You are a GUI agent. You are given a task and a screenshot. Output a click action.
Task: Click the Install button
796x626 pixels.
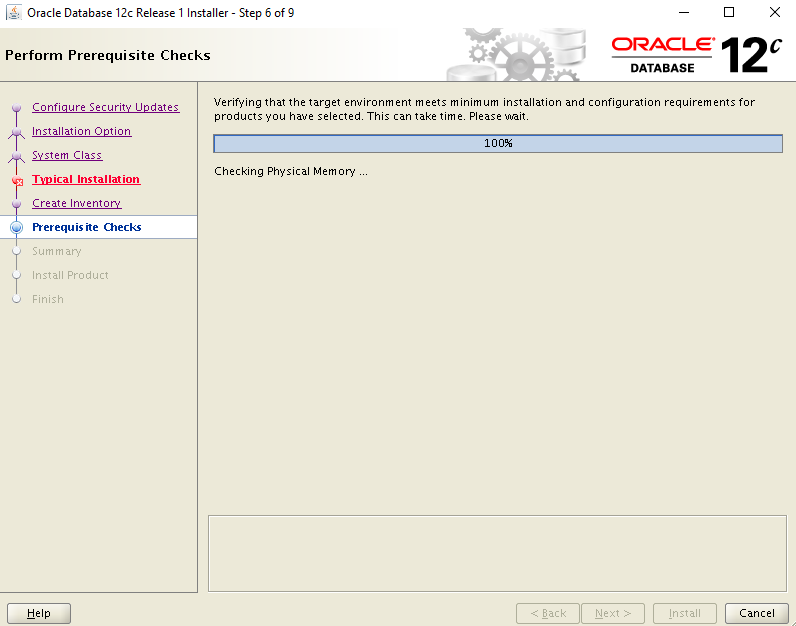pyautogui.click(x=685, y=613)
